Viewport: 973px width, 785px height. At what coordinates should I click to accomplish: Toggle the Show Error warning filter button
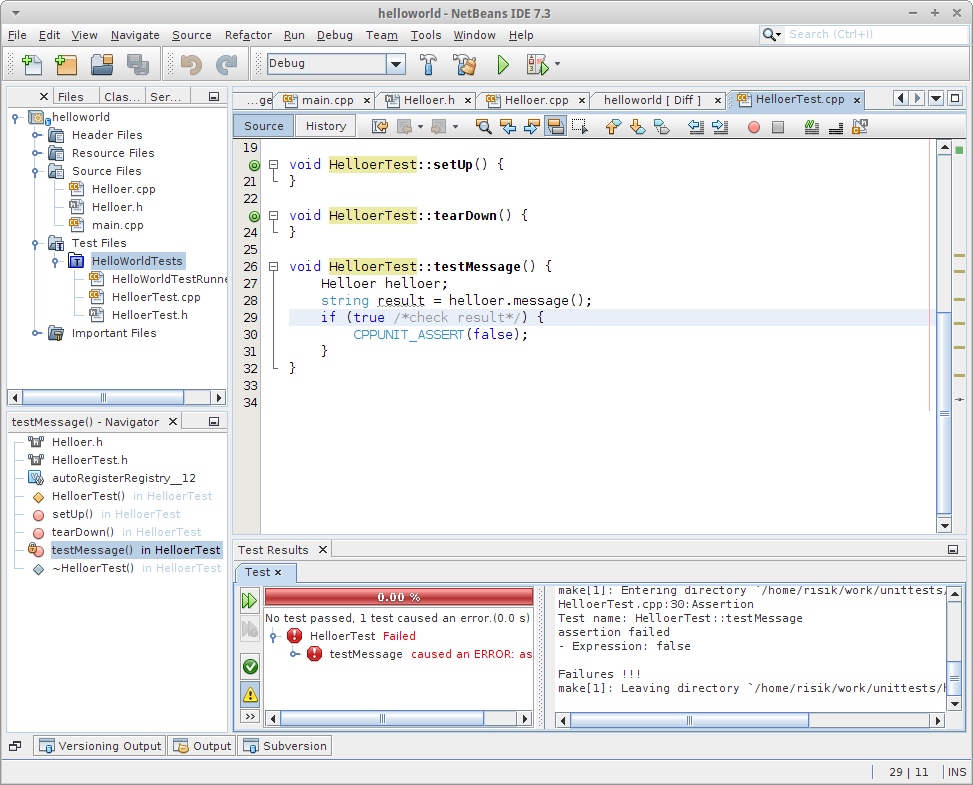[x=250, y=693]
